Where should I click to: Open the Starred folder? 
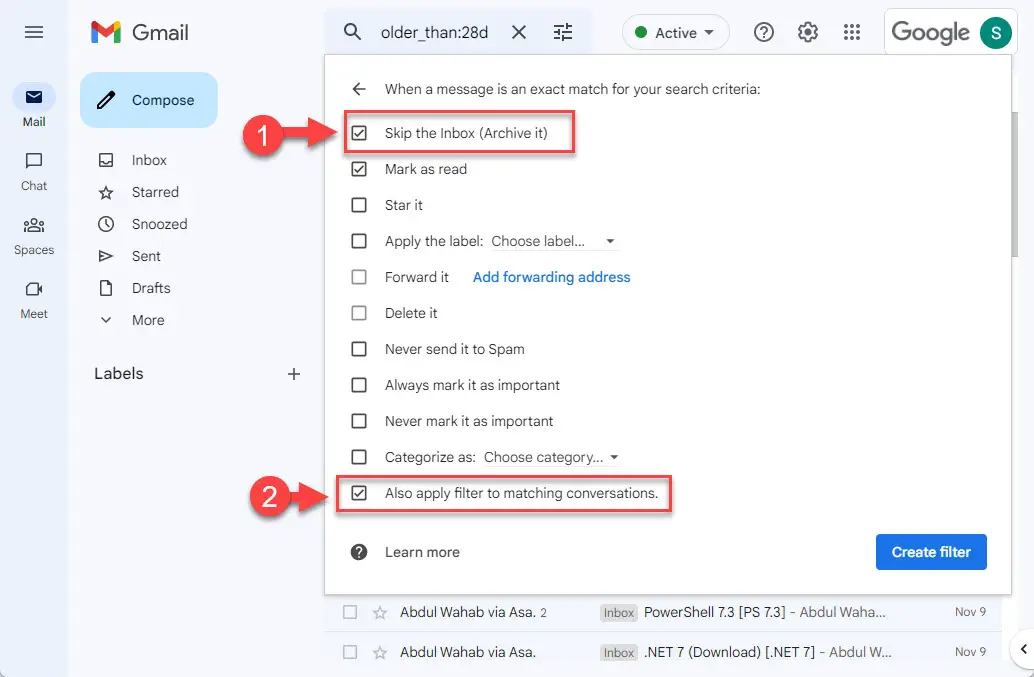click(x=155, y=192)
